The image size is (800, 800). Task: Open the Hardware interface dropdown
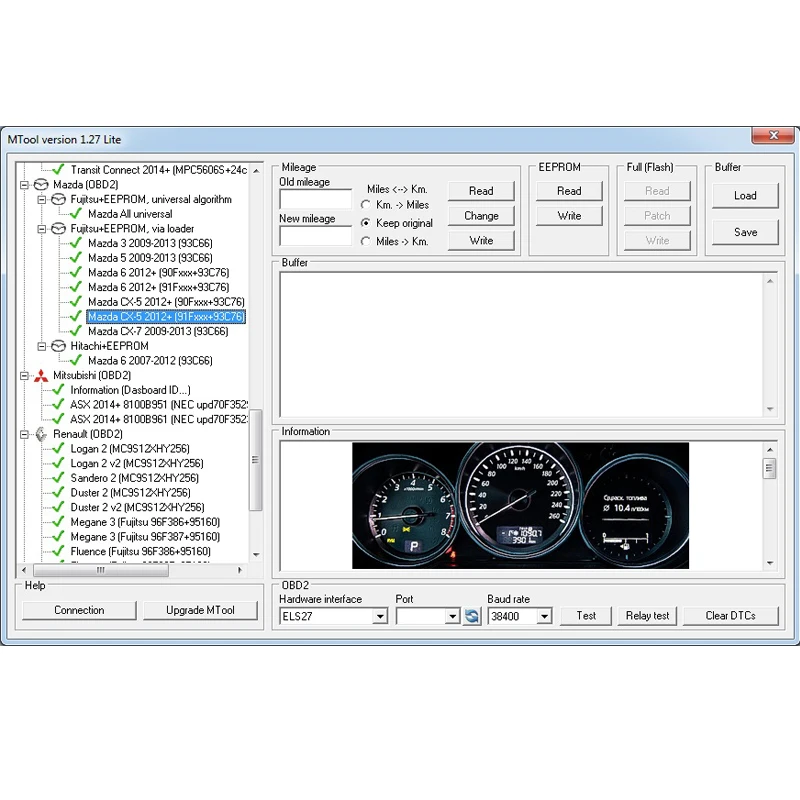(380, 616)
